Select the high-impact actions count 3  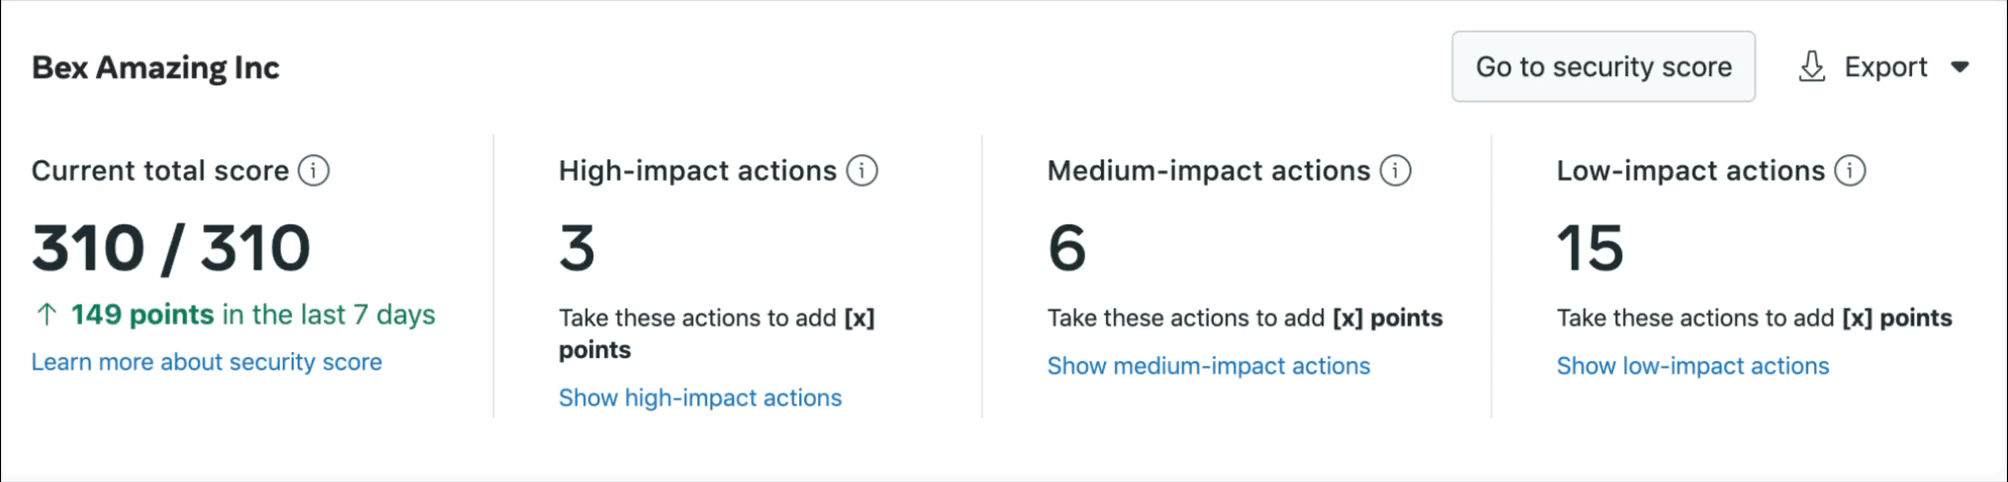pos(577,248)
